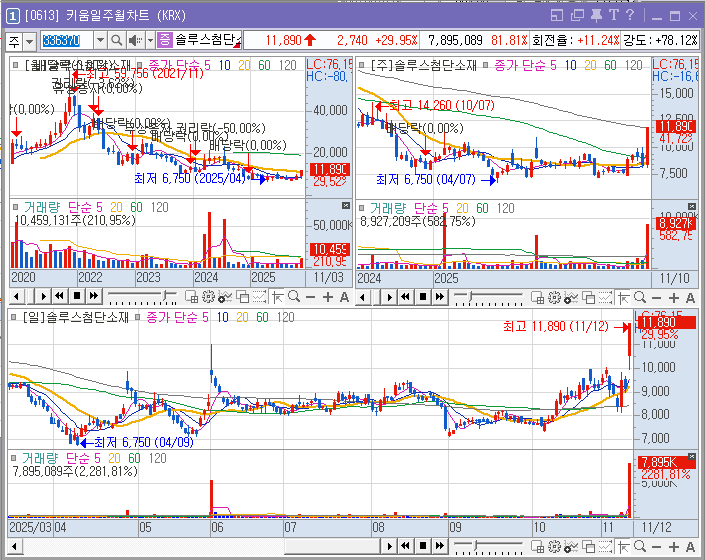Play the monthly chart replay
Screen dimensions: 705x560
(x=43, y=297)
